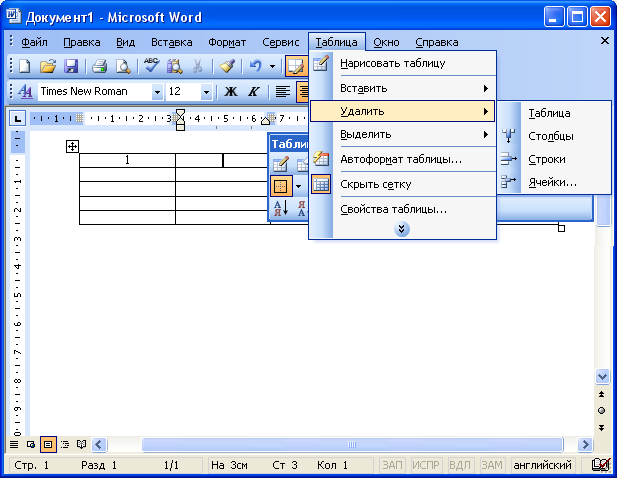
Task: Toggle center alignment button
Action: pyautogui.click(x=302, y=92)
